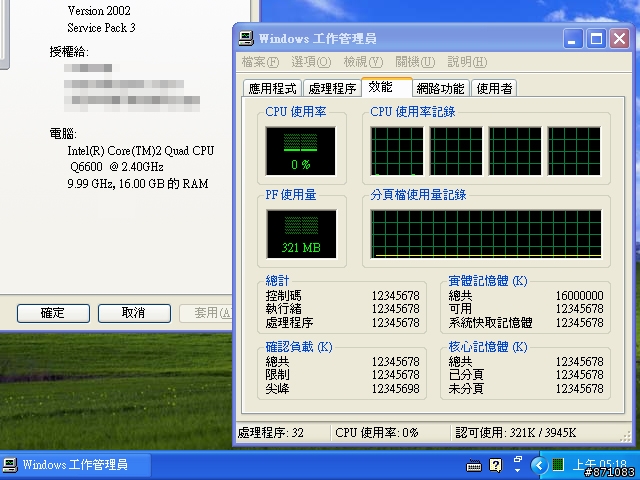Click 認可使用: 321K / 3945K in status bar
The height and width of the screenshot is (480, 640).
coord(516,433)
